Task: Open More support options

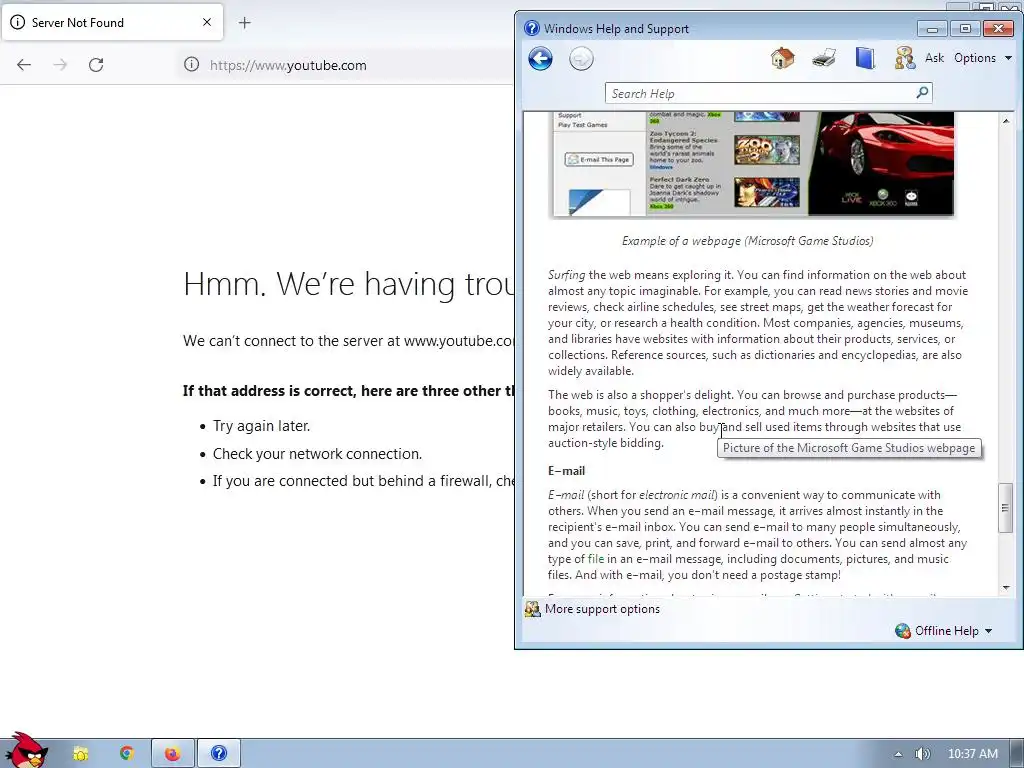Action: coord(592,609)
